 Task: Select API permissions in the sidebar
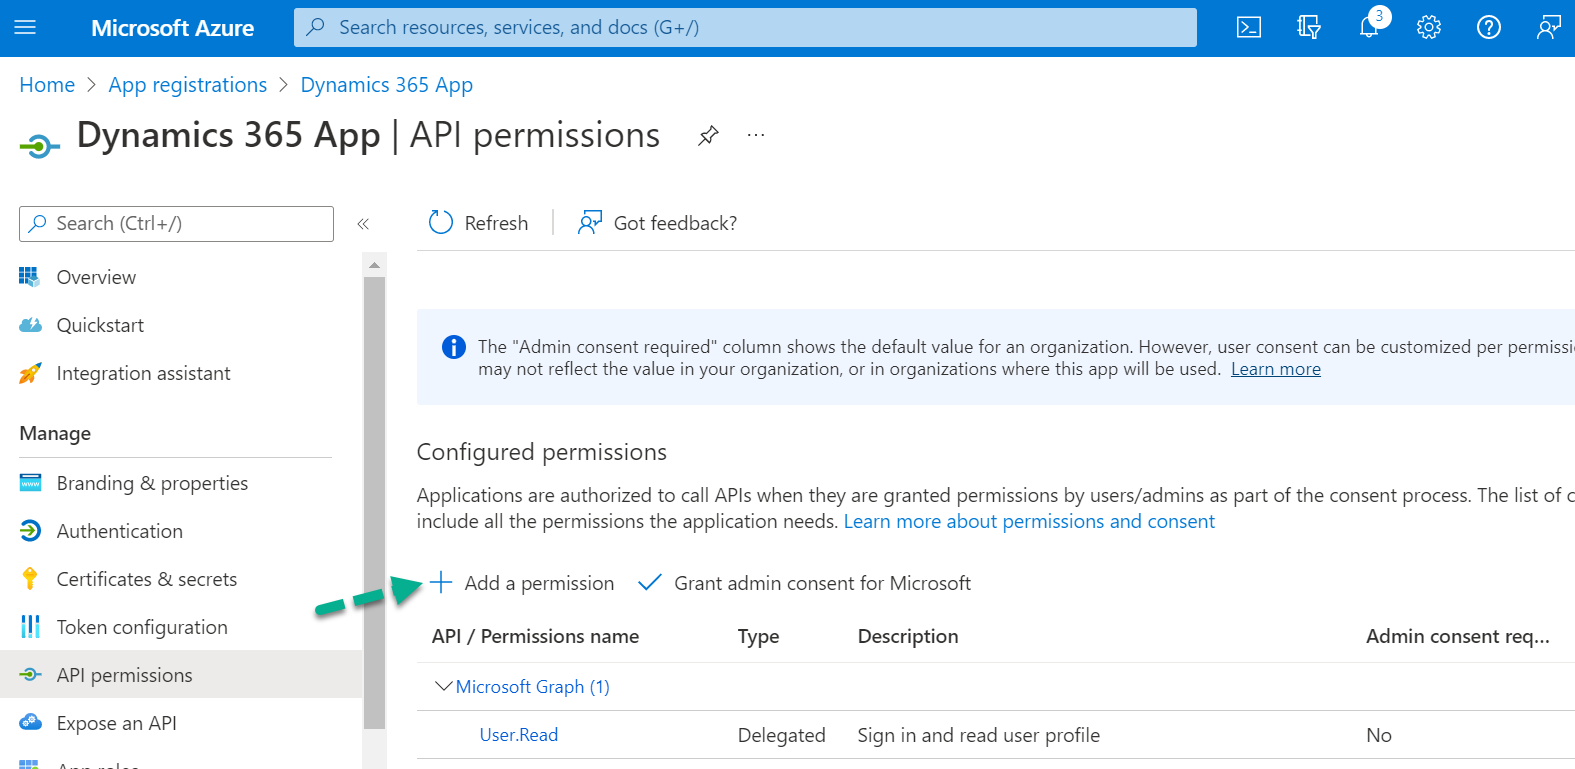180,675
